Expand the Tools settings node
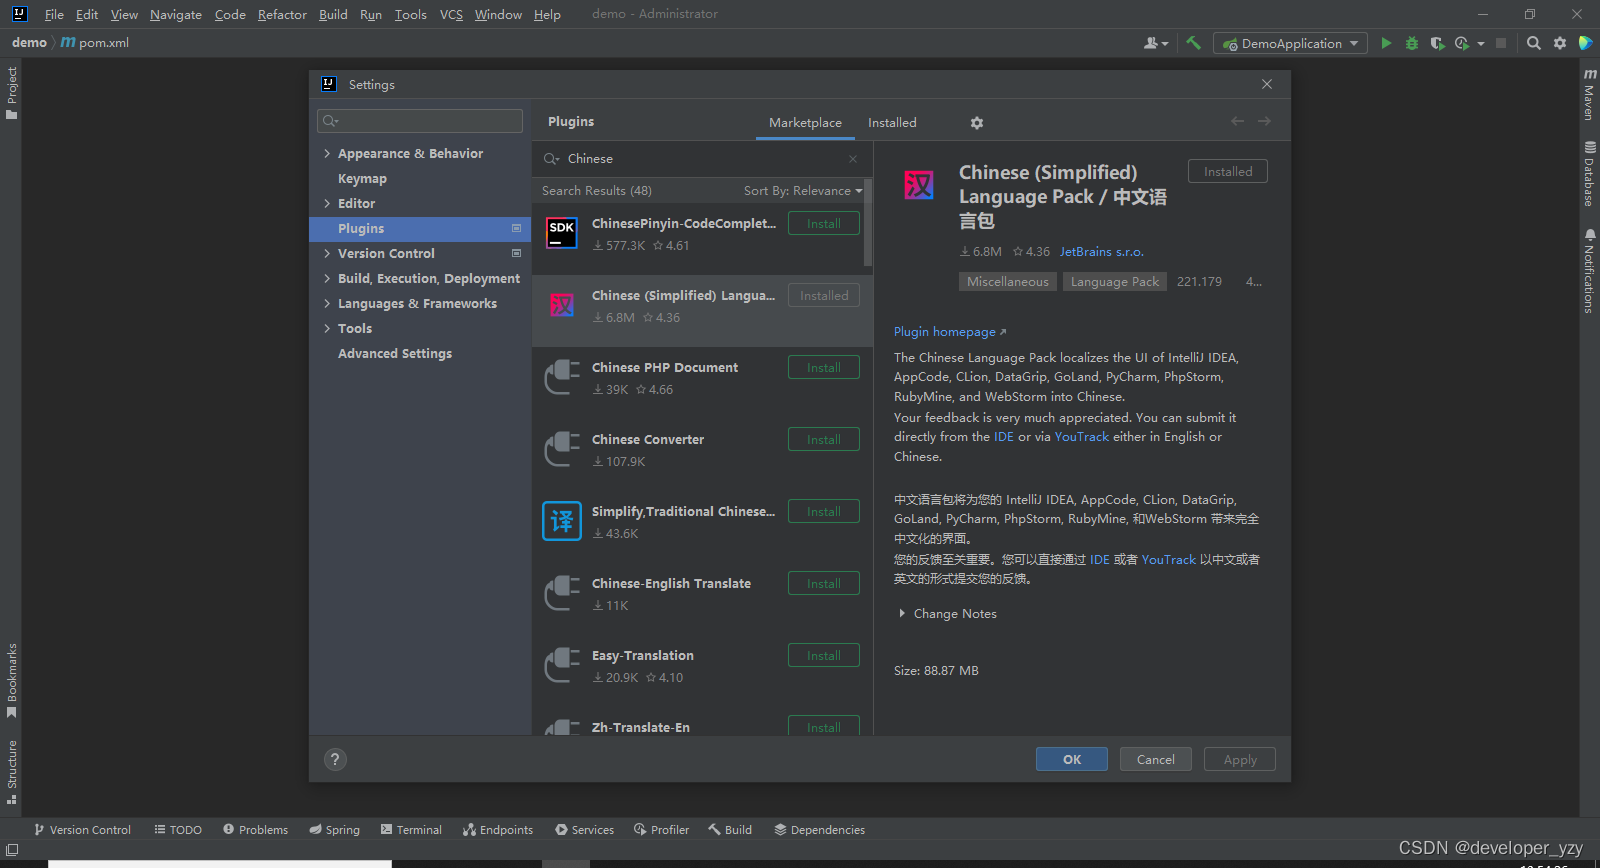 point(327,328)
